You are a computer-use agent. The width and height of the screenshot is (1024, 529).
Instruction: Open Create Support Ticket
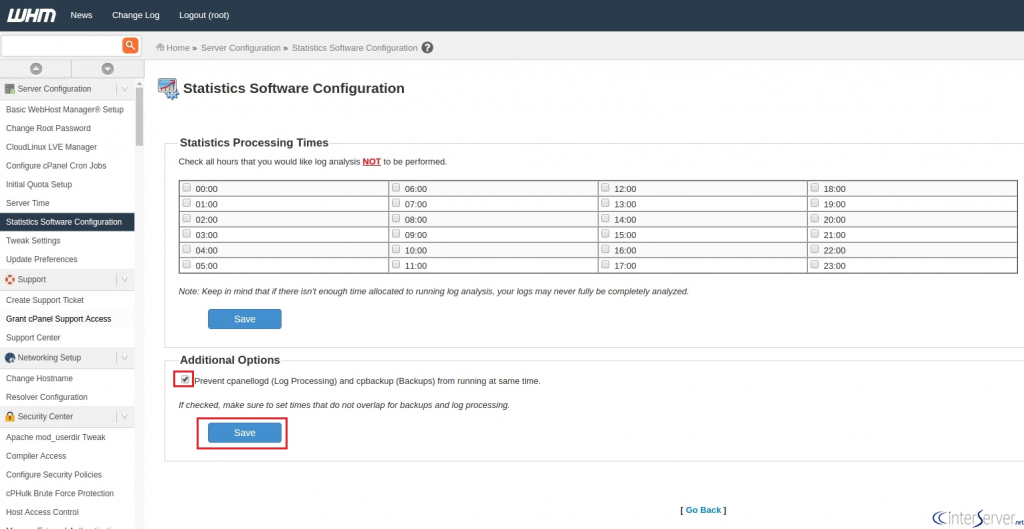coord(45,300)
